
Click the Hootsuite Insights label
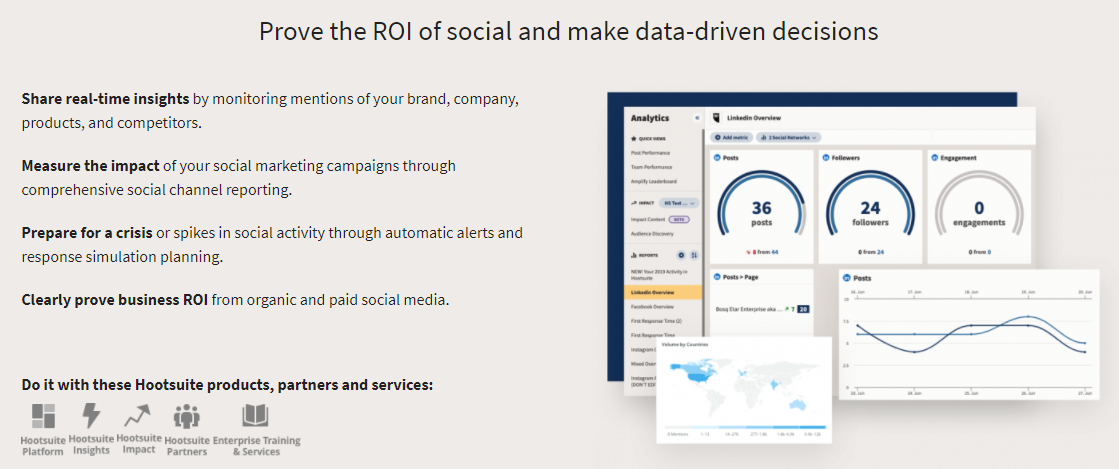coord(91,445)
